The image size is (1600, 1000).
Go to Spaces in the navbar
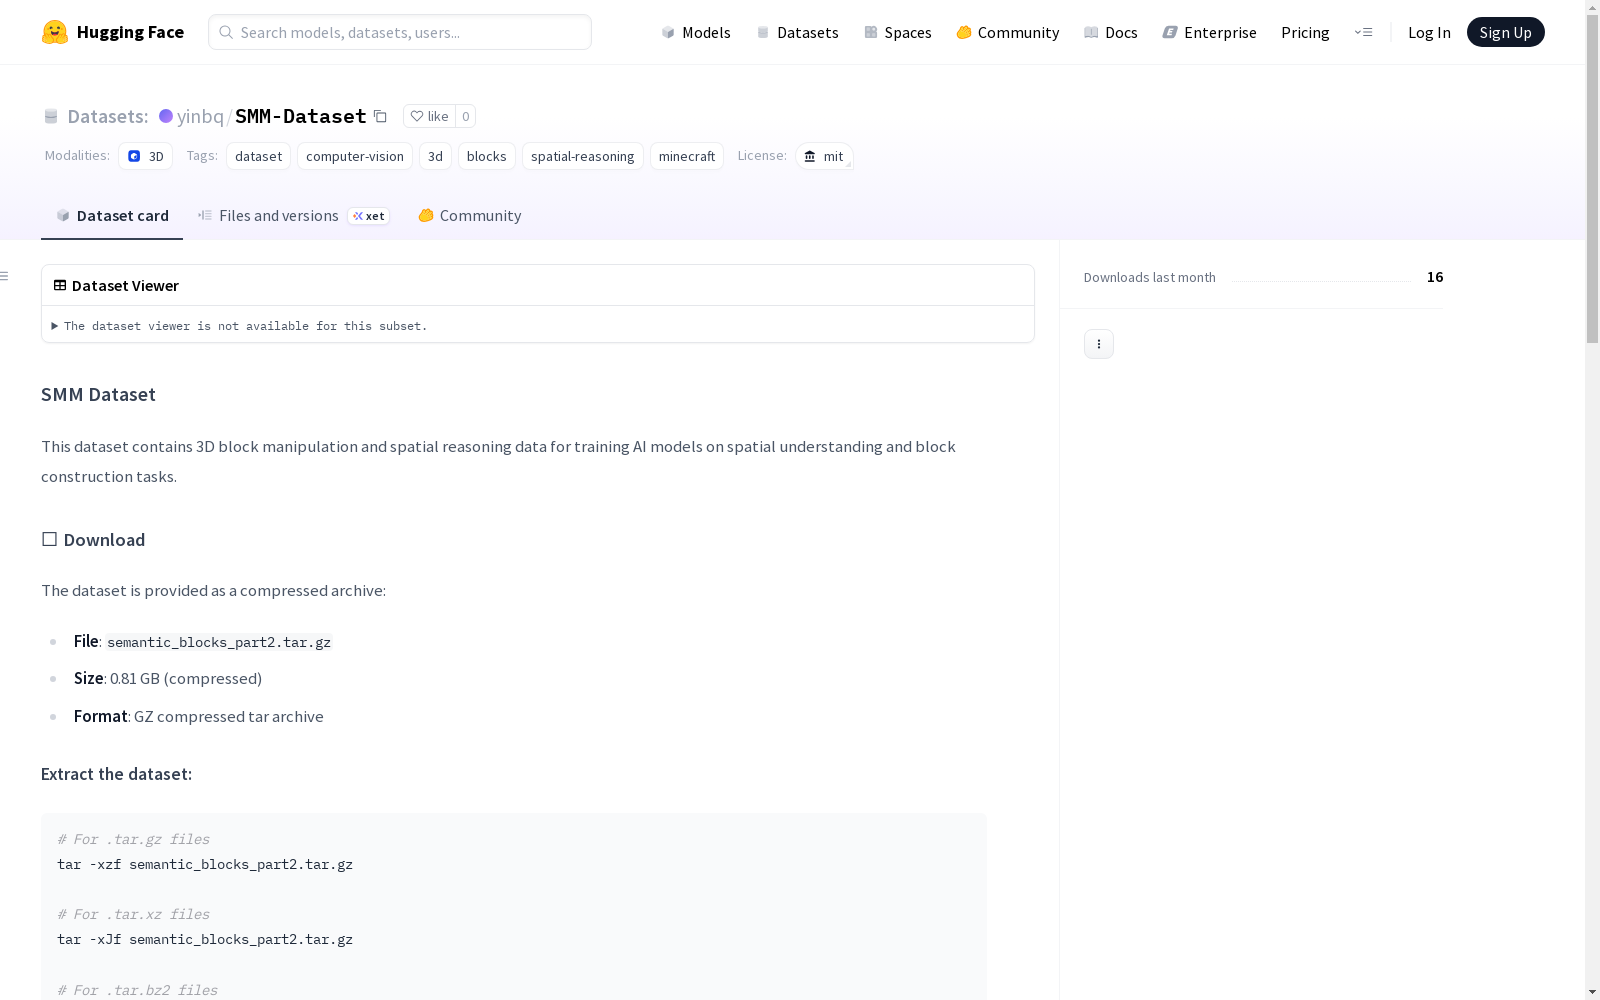coord(898,32)
